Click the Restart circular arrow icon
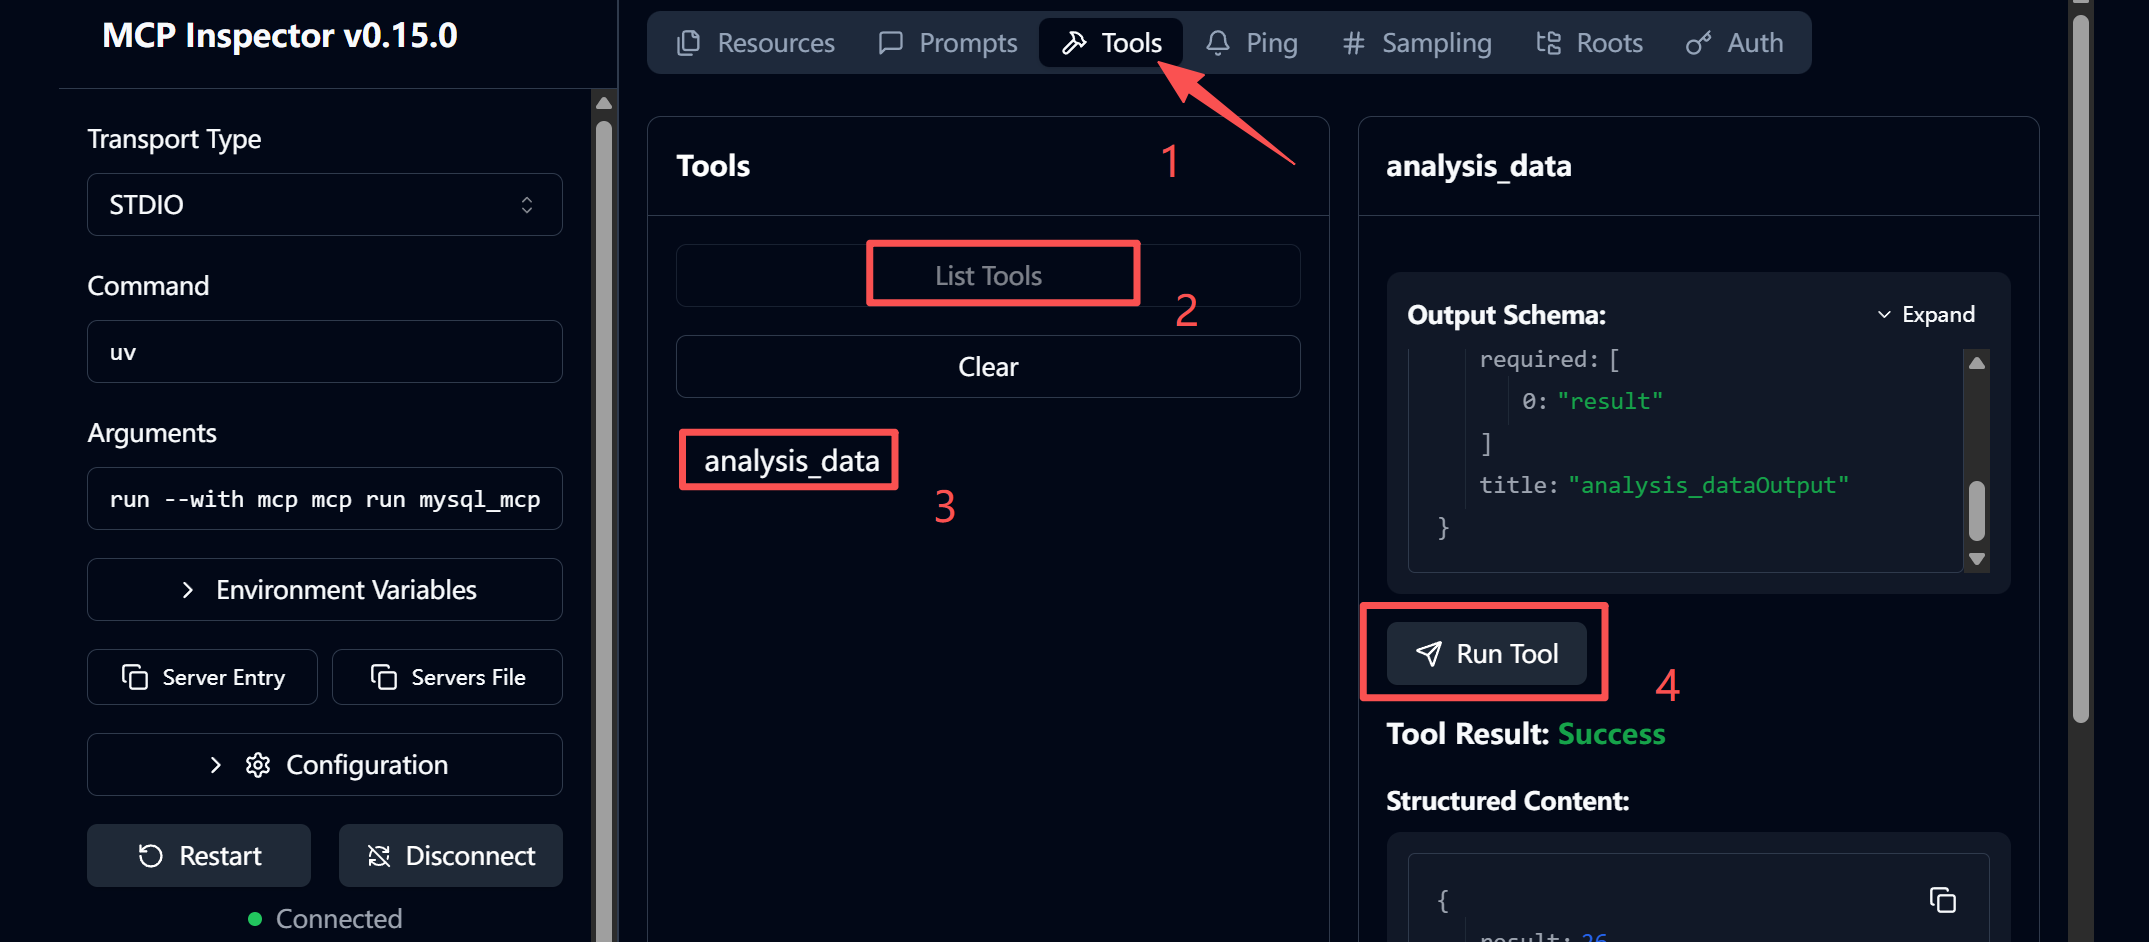The width and height of the screenshot is (2149, 942). click(x=151, y=856)
